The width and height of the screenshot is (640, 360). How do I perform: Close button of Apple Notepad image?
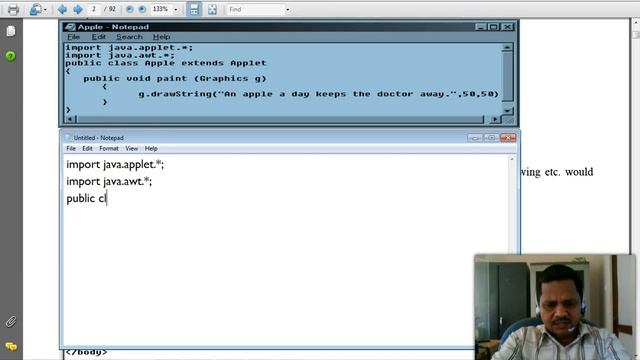click(x=507, y=27)
